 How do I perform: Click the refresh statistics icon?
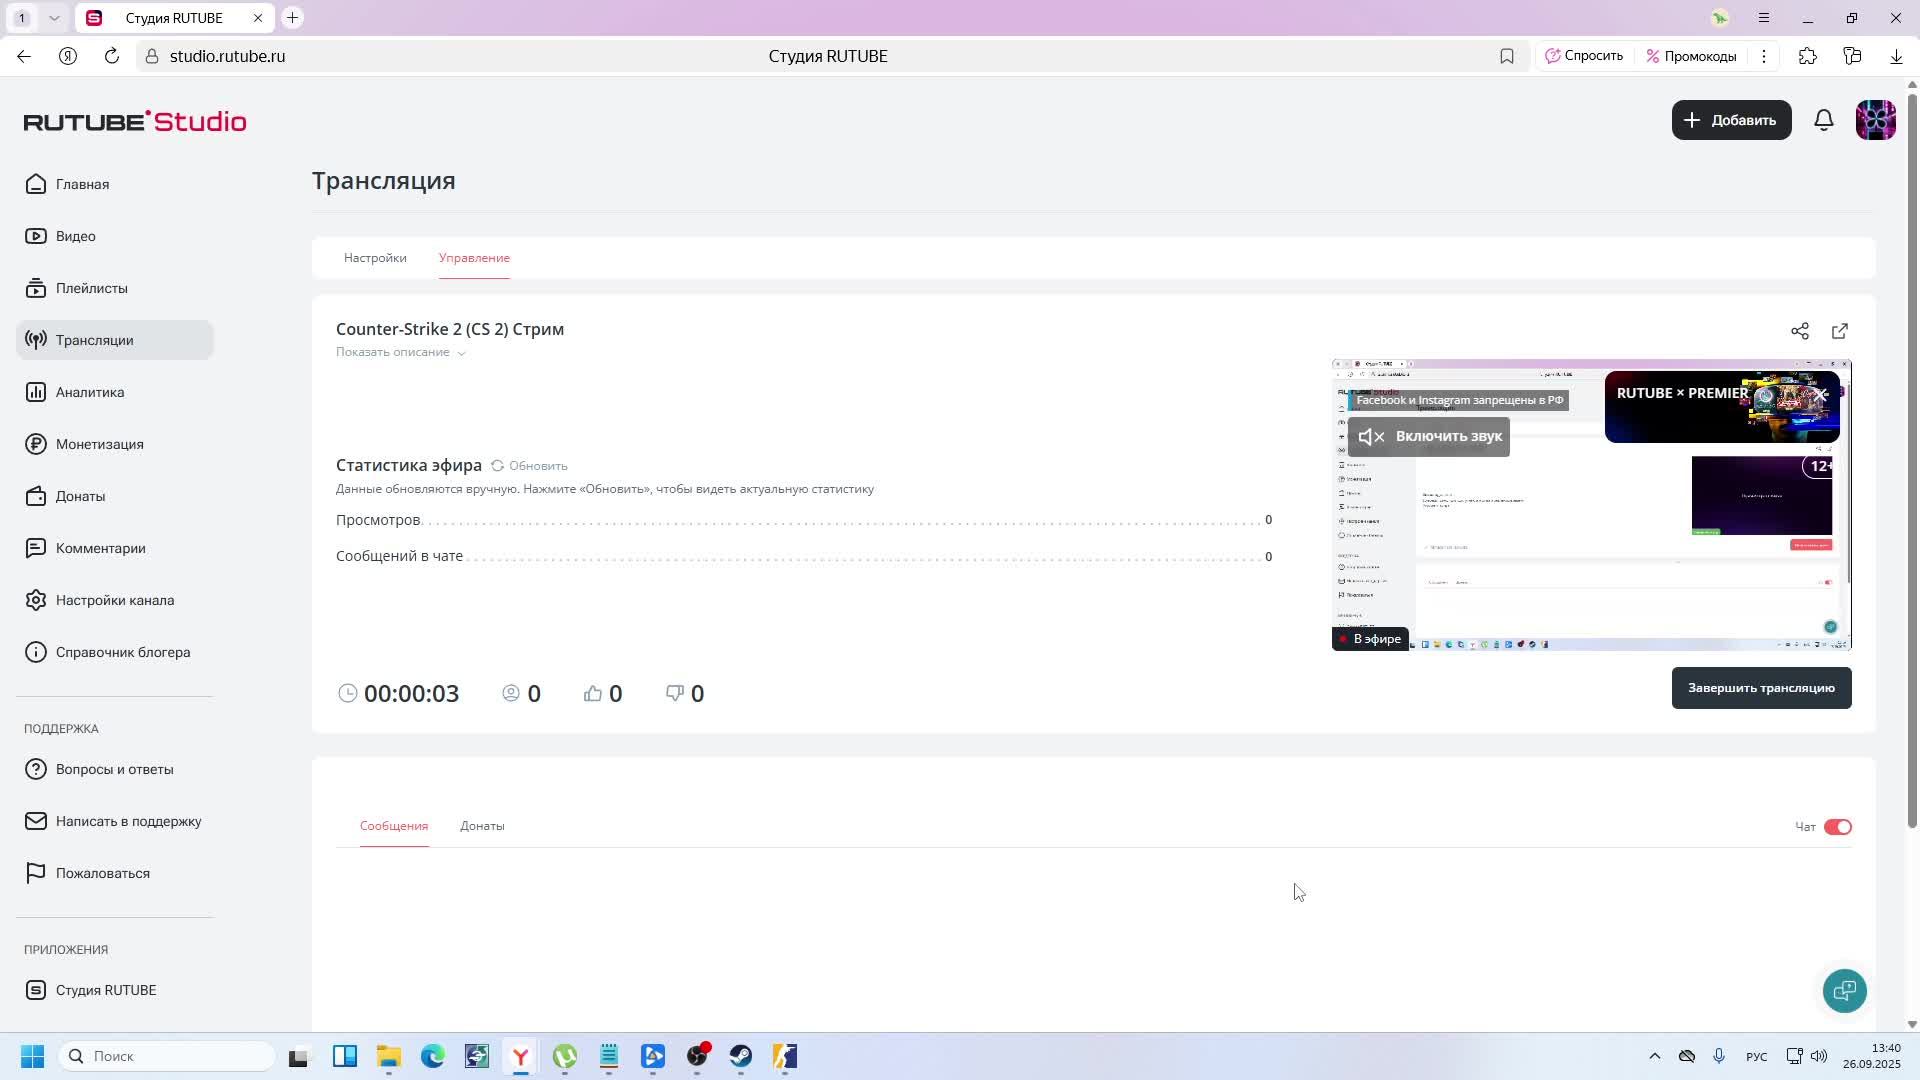(x=497, y=466)
